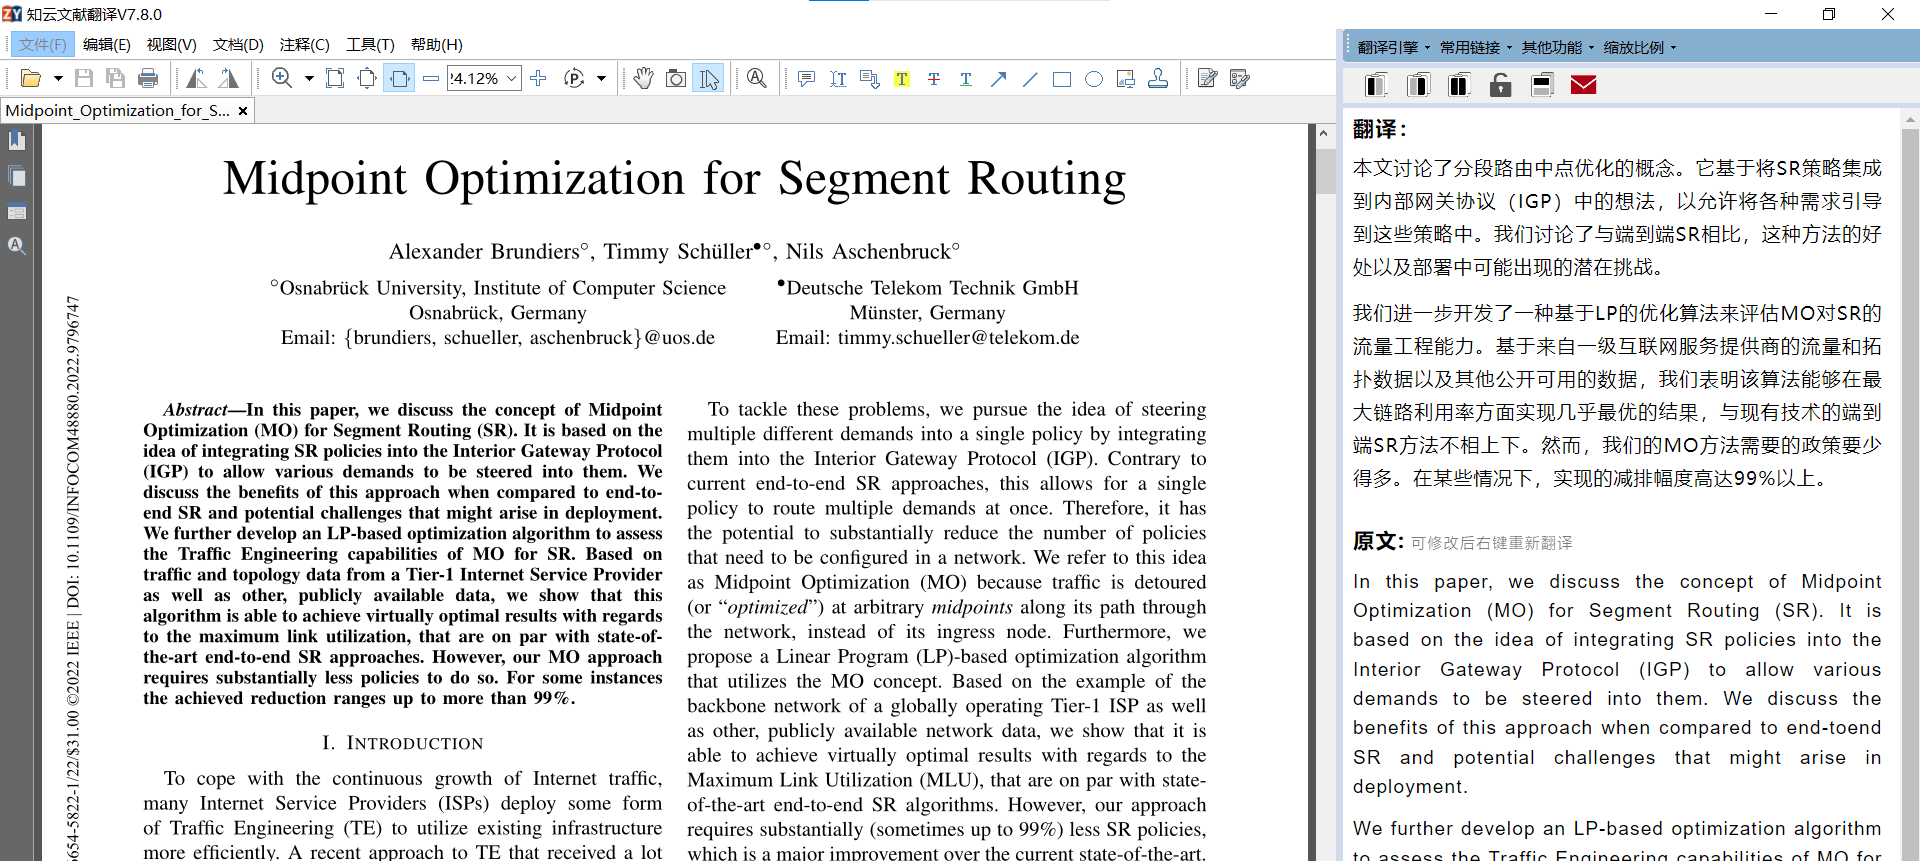Click the image annotation tool
This screenshot has width=1920, height=861.
pyautogui.click(x=1126, y=79)
